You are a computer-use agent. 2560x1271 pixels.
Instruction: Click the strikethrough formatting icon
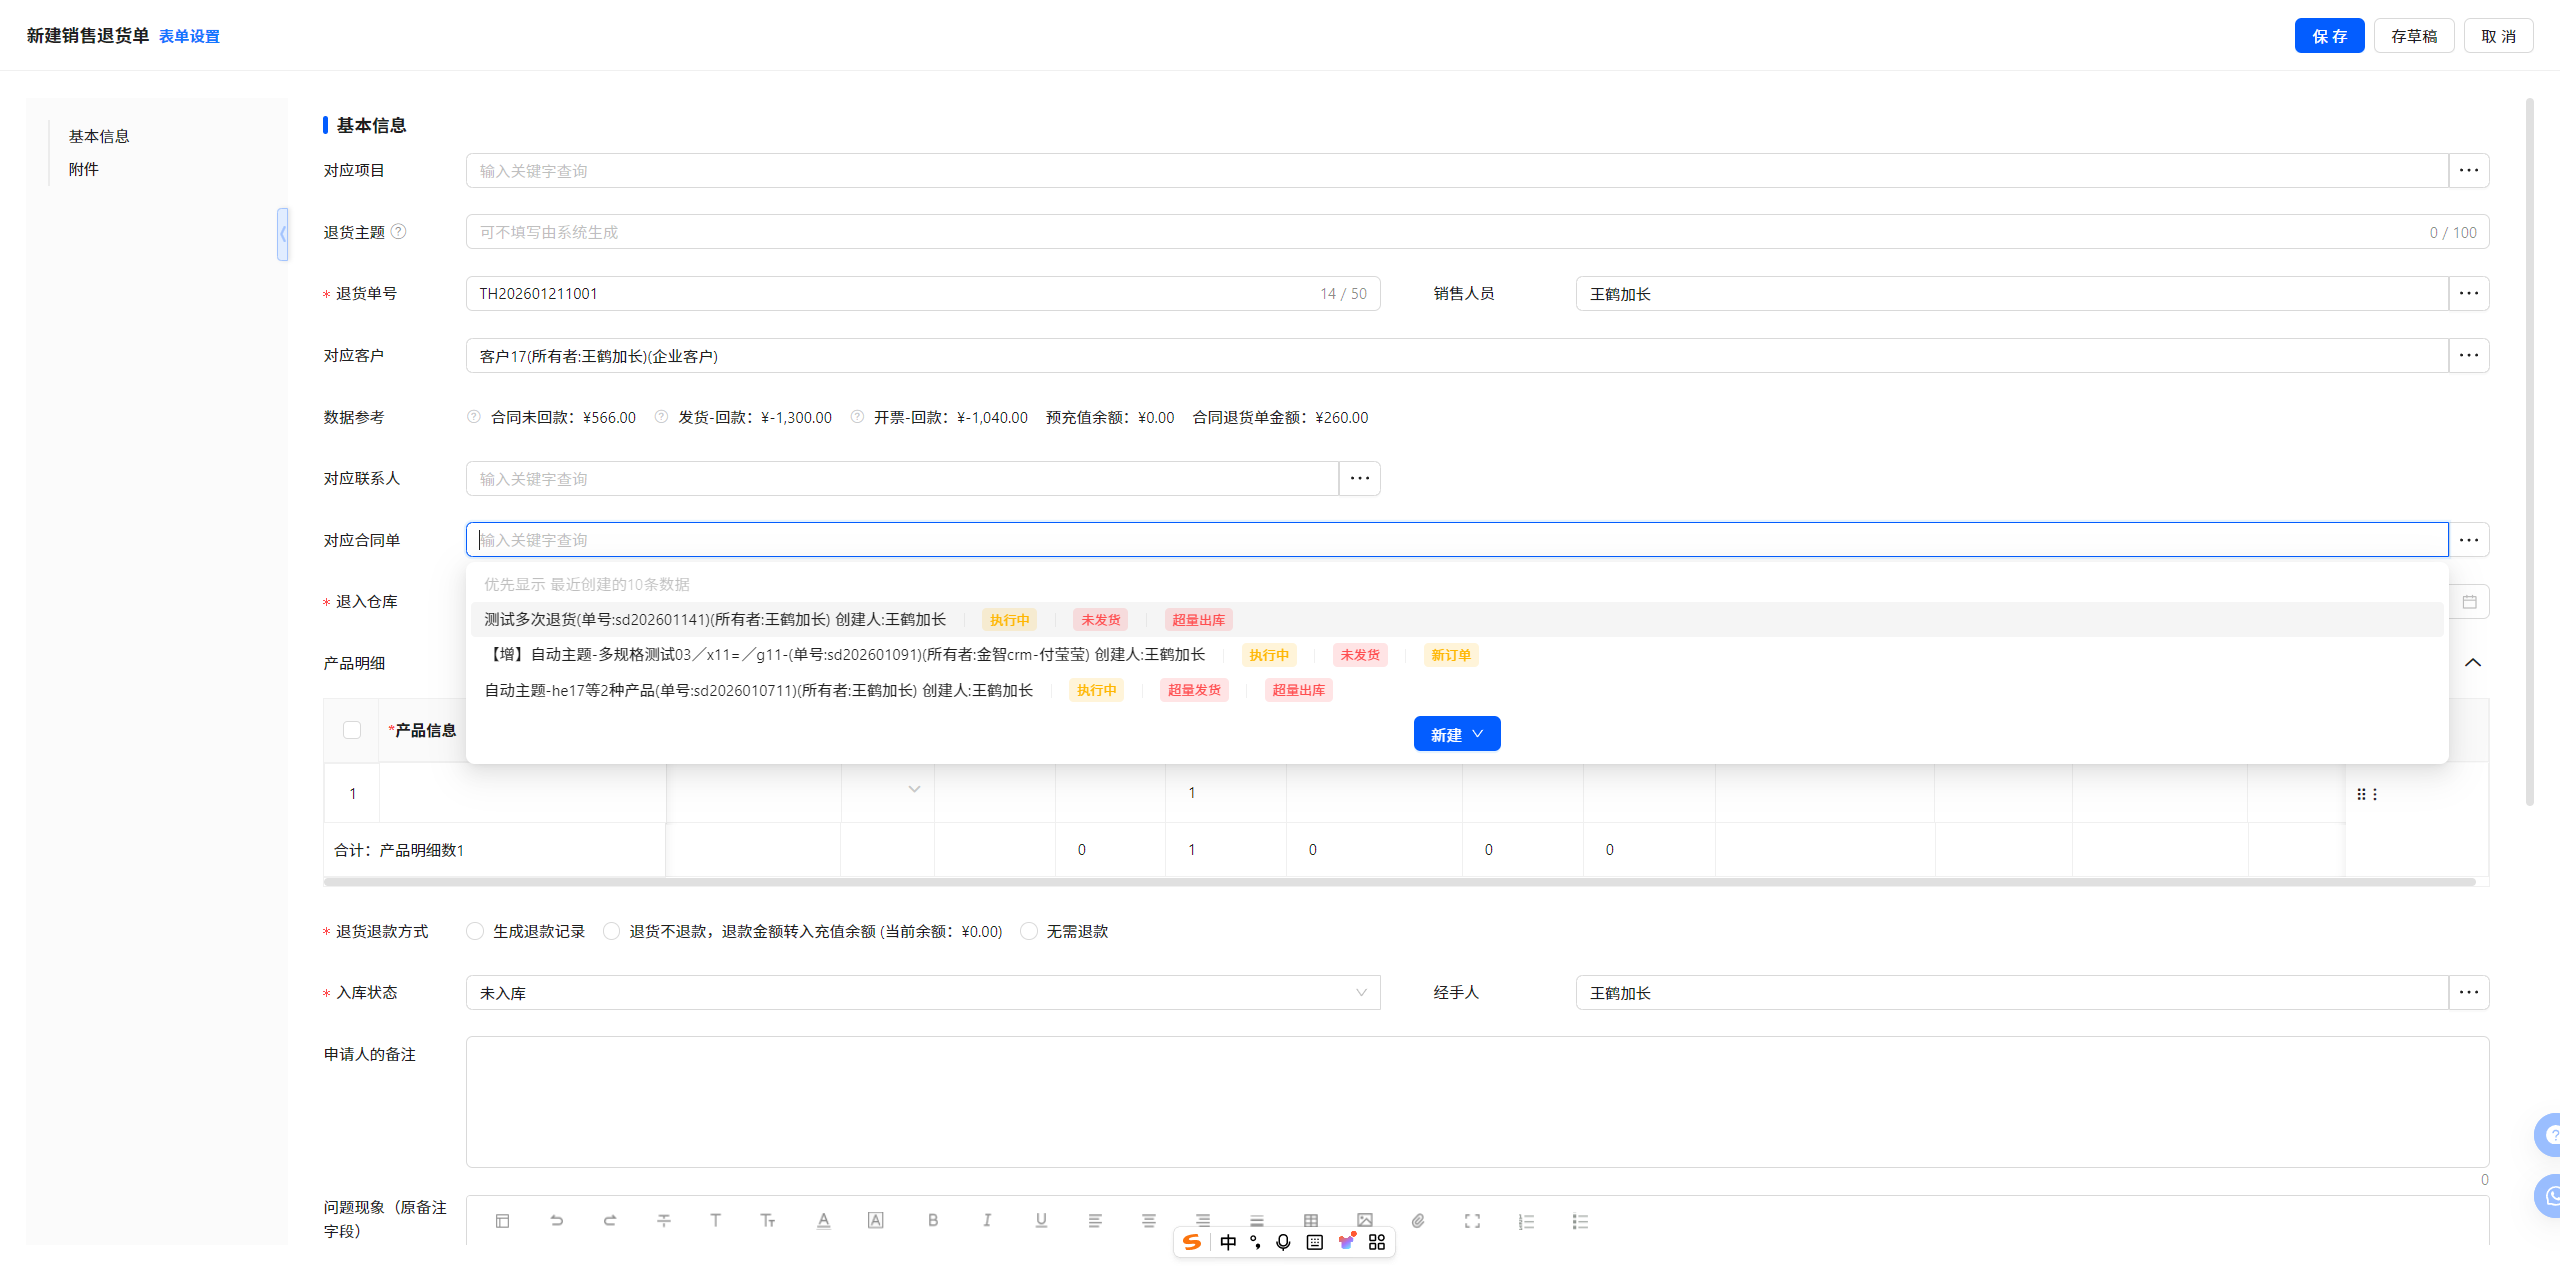664,1220
